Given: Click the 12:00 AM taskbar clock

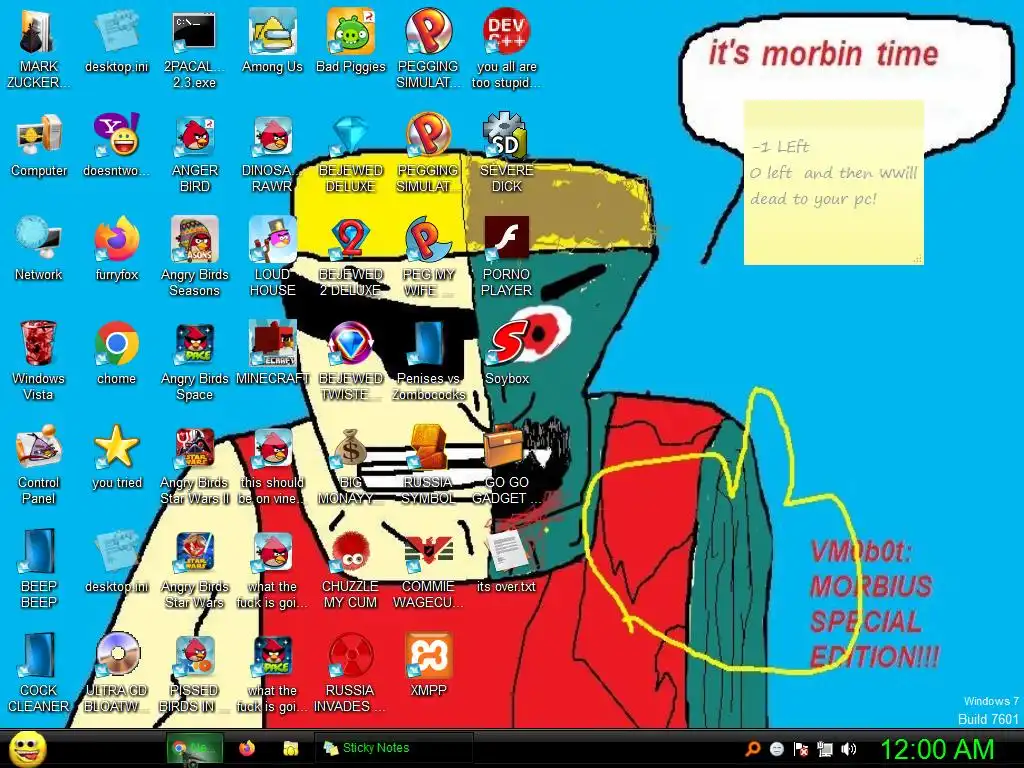Looking at the screenshot, I should pyautogui.click(x=936, y=749).
